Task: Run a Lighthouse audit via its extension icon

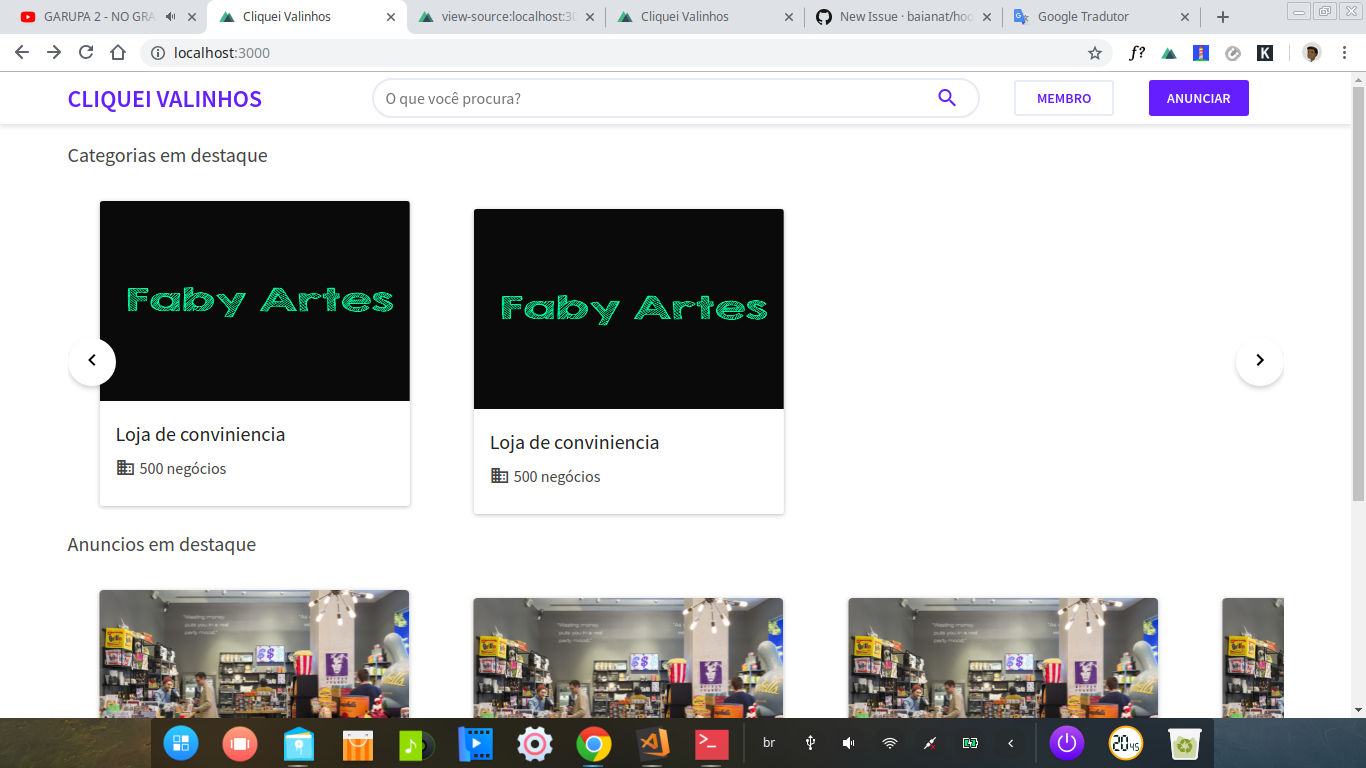Action: click(x=1200, y=53)
